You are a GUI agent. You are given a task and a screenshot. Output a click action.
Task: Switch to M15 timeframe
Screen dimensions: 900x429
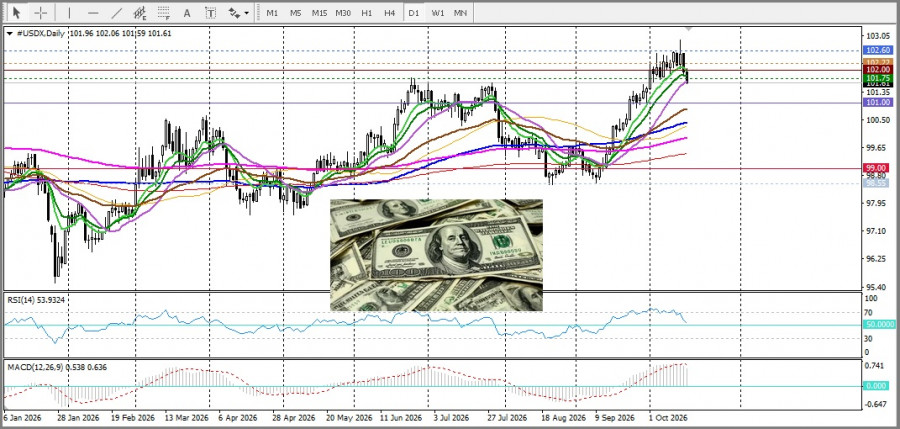[319, 13]
